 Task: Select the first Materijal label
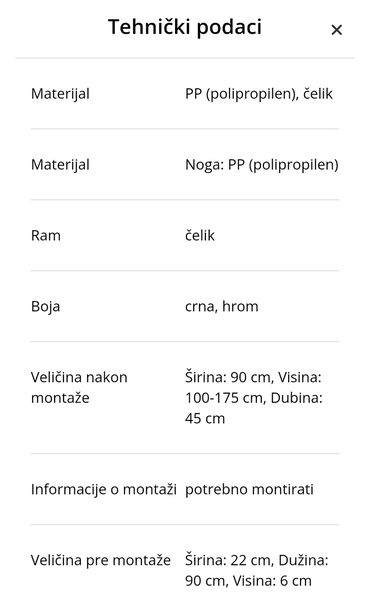pyautogui.click(x=60, y=94)
